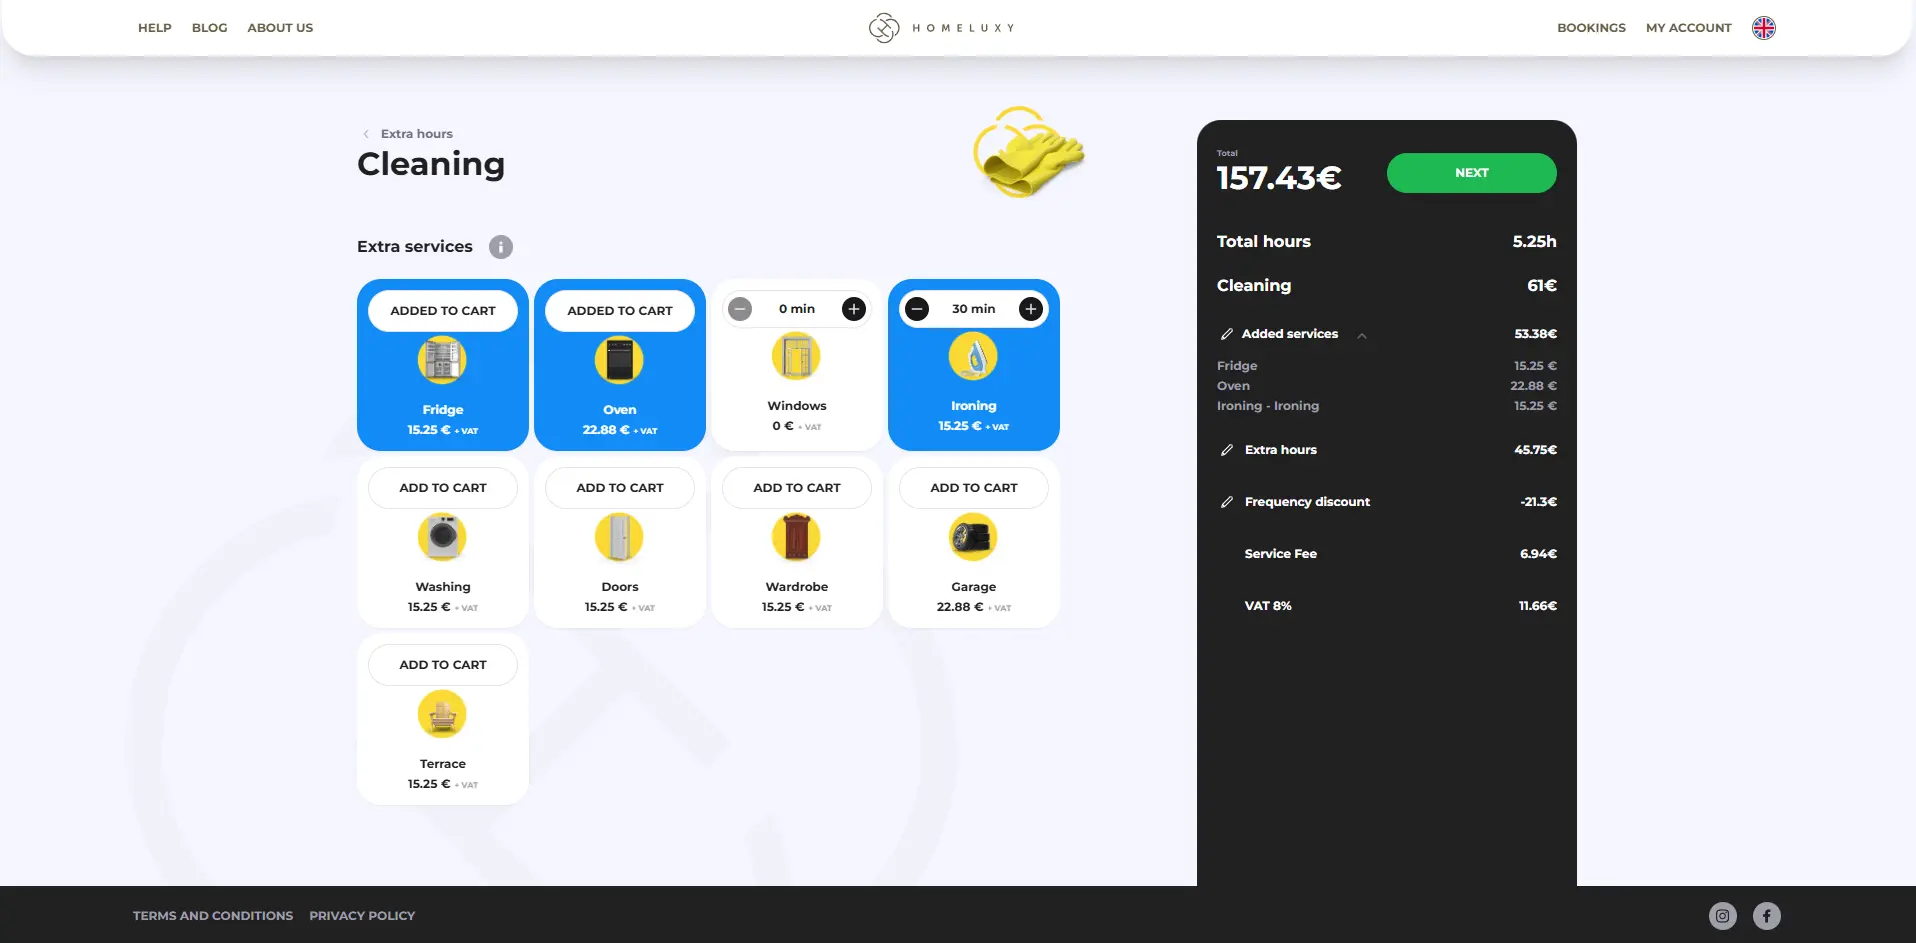The width and height of the screenshot is (1916, 943).
Task: Open the Blog menu item
Action: pos(210,28)
